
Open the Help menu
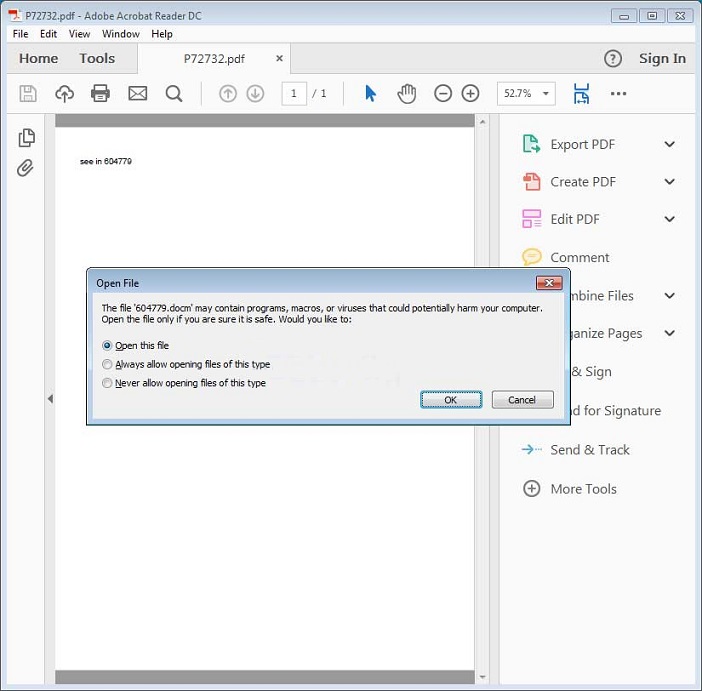(162, 34)
